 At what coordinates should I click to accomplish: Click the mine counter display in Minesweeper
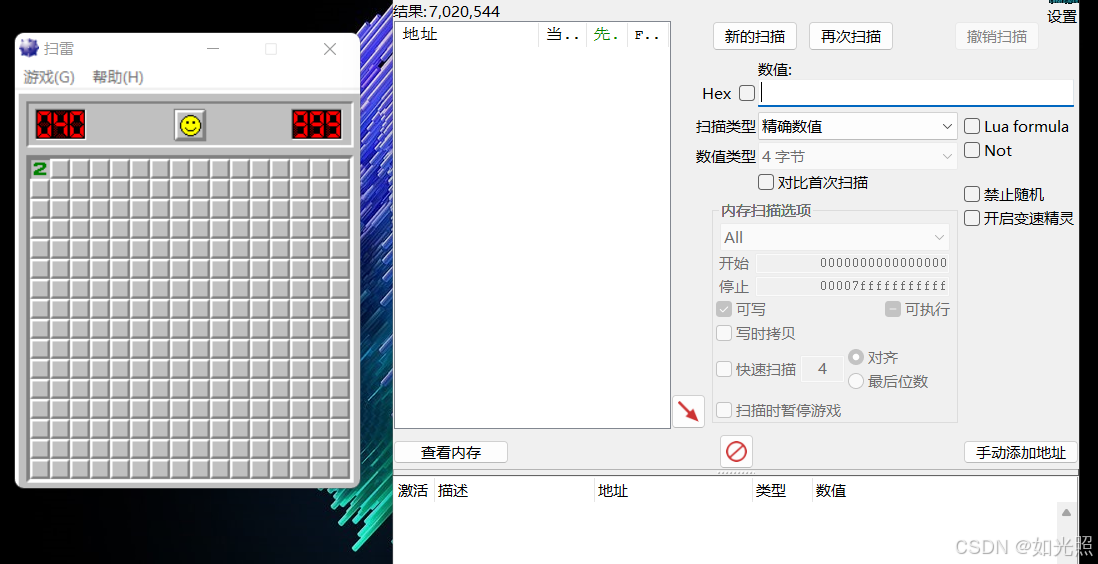point(61,125)
